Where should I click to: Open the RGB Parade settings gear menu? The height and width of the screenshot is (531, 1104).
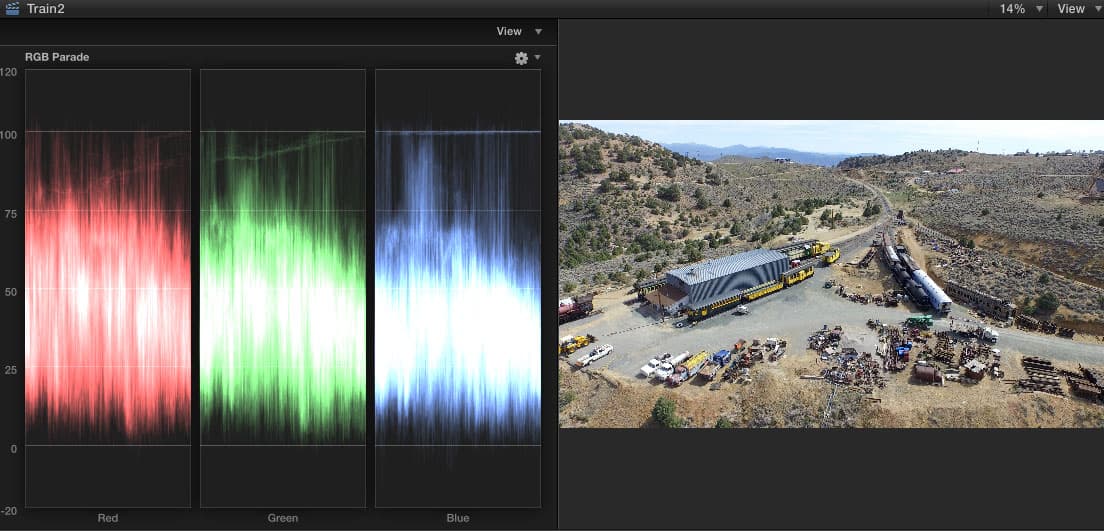[521, 58]
